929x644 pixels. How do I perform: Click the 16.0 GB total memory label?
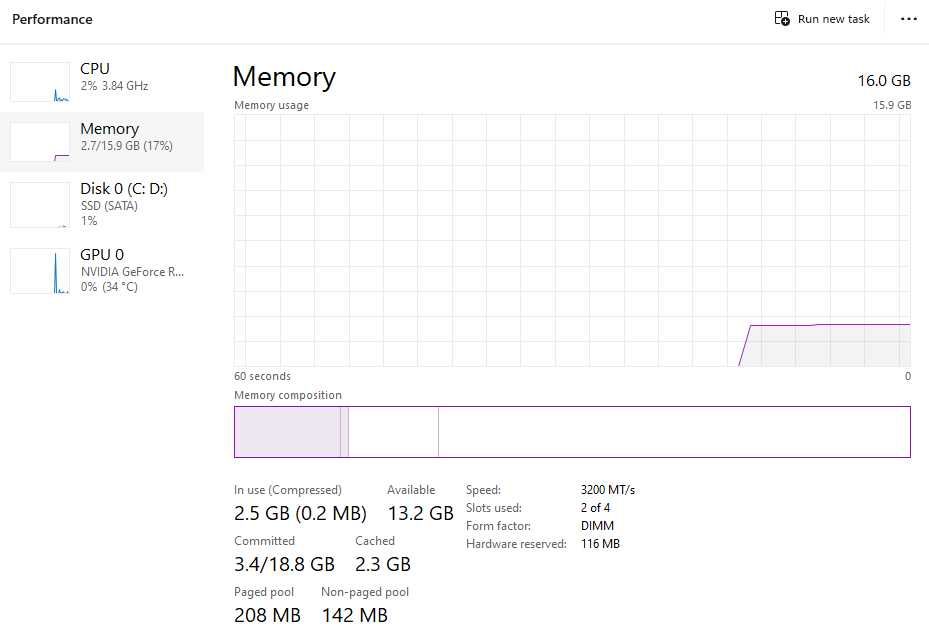pos(884,80)
